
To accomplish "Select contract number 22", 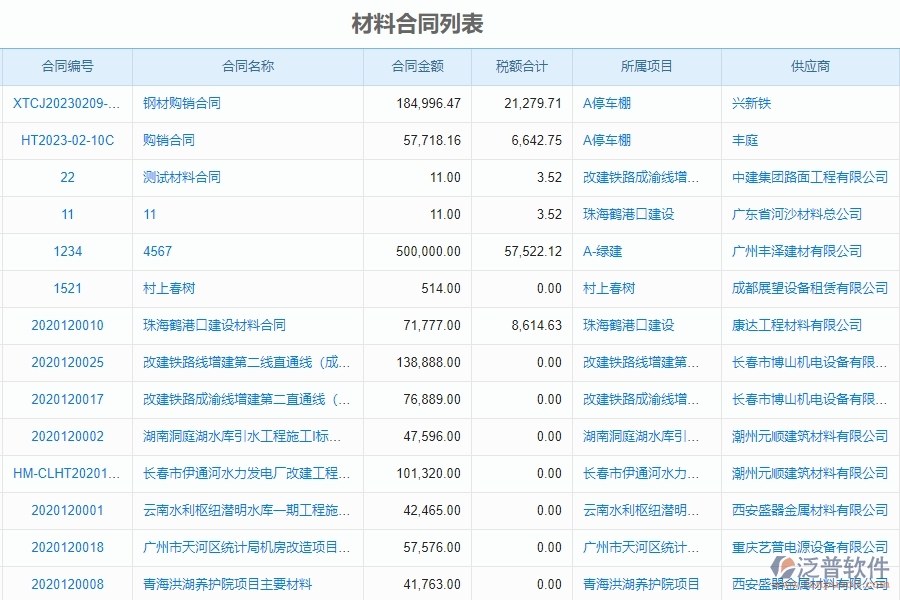I will pos(67,177).
